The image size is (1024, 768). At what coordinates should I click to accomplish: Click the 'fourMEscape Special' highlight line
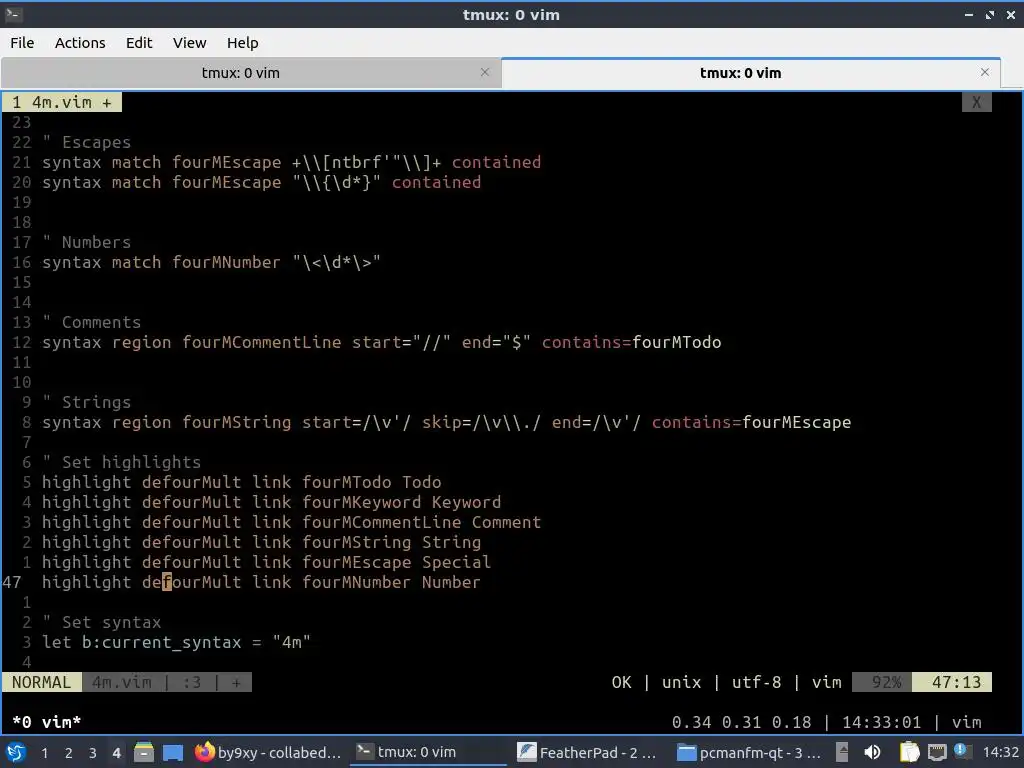pos(266,562)
